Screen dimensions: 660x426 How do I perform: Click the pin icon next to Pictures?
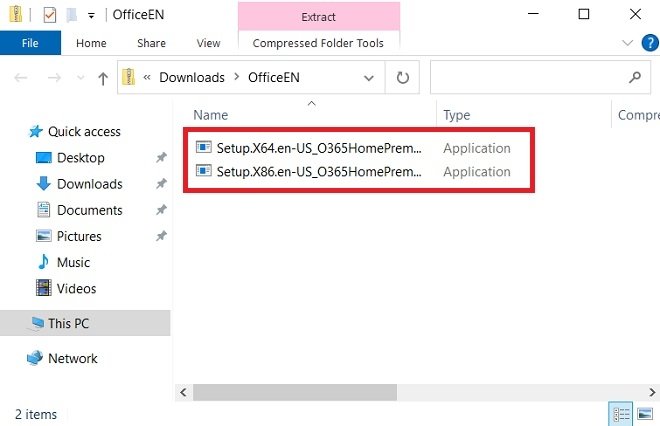(x=161, y=236)
